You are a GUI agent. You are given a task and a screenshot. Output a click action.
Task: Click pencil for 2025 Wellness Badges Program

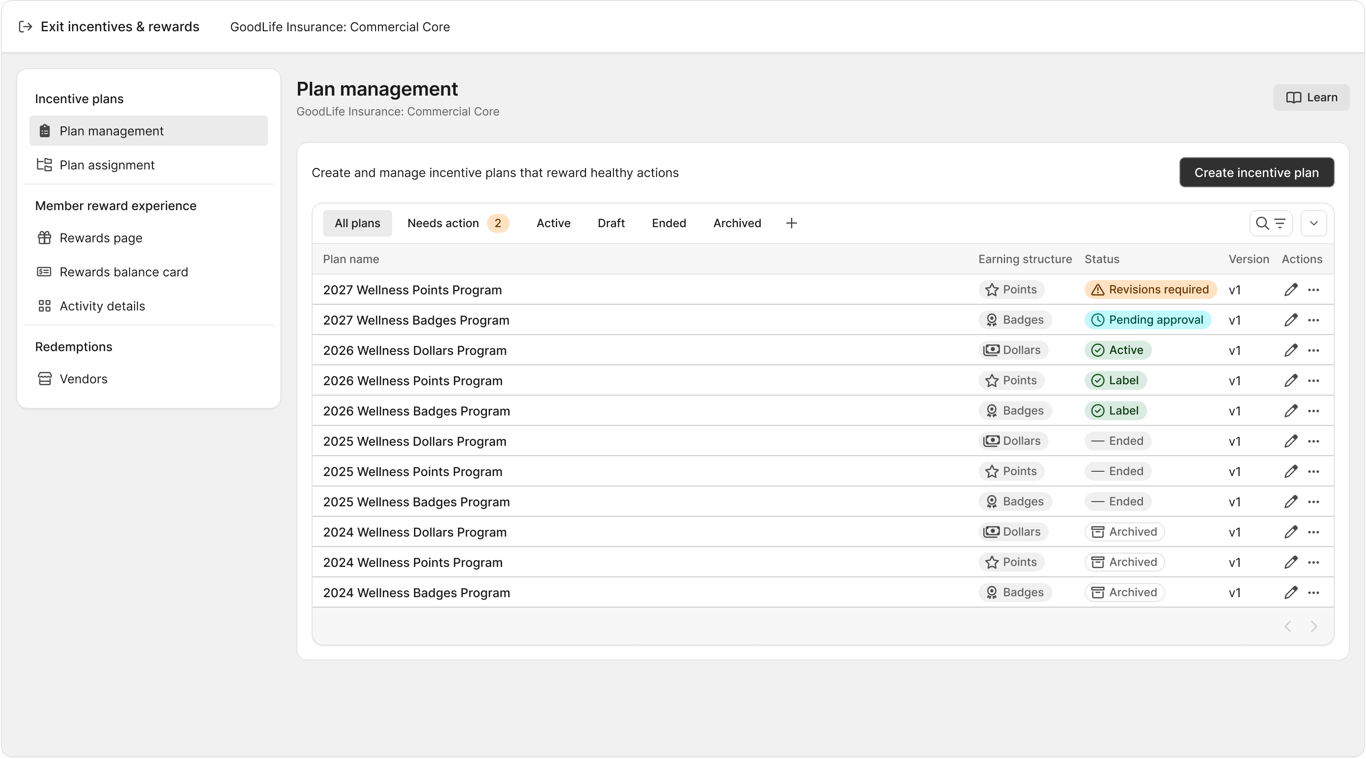click(x=1291, y=502)
